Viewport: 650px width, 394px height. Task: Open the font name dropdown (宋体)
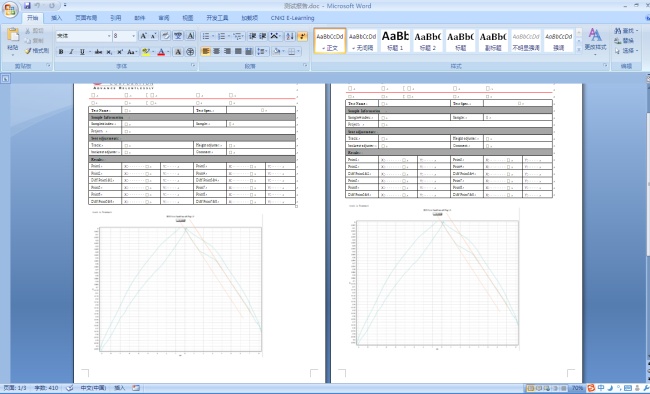[x=109, y=36]
